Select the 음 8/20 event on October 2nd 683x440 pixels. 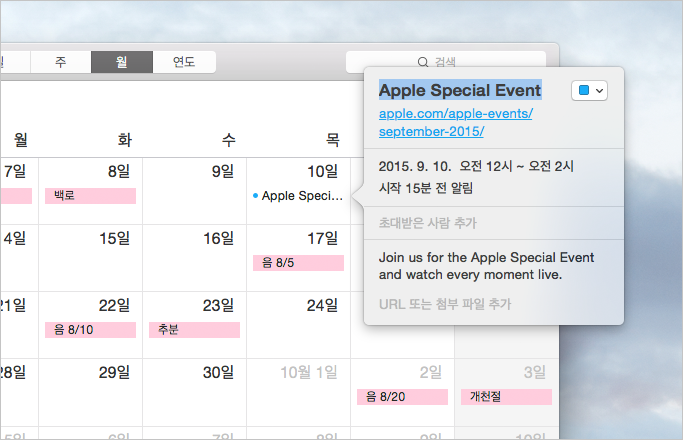pos(402,397)
